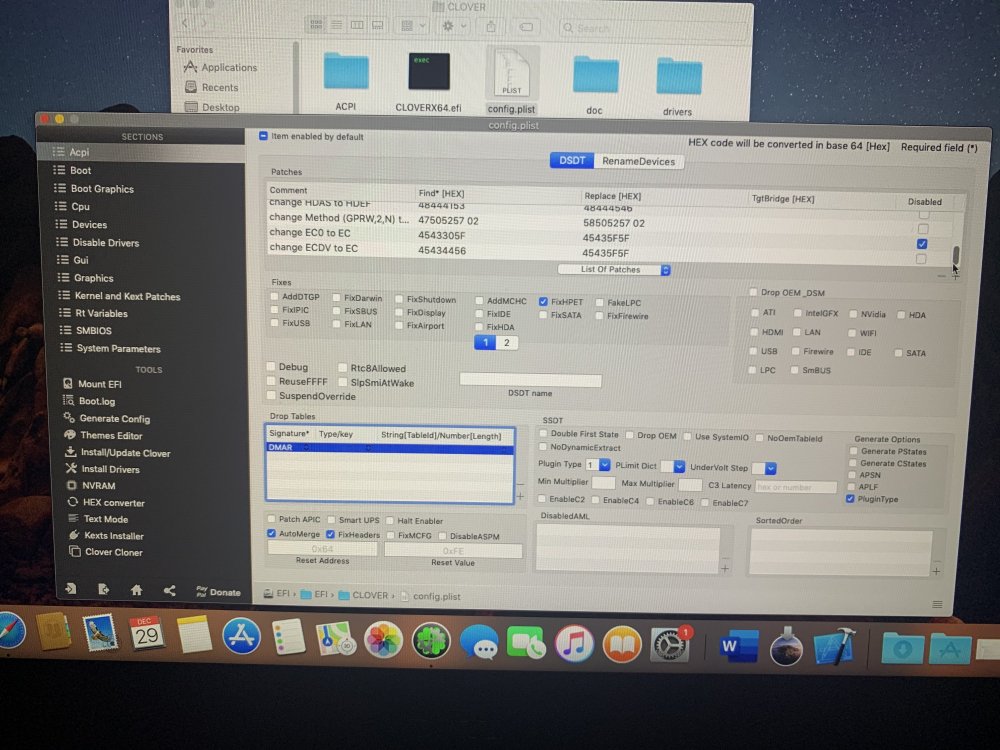
Task: Add entry to SortedOrder list
Action: point(936,571)
